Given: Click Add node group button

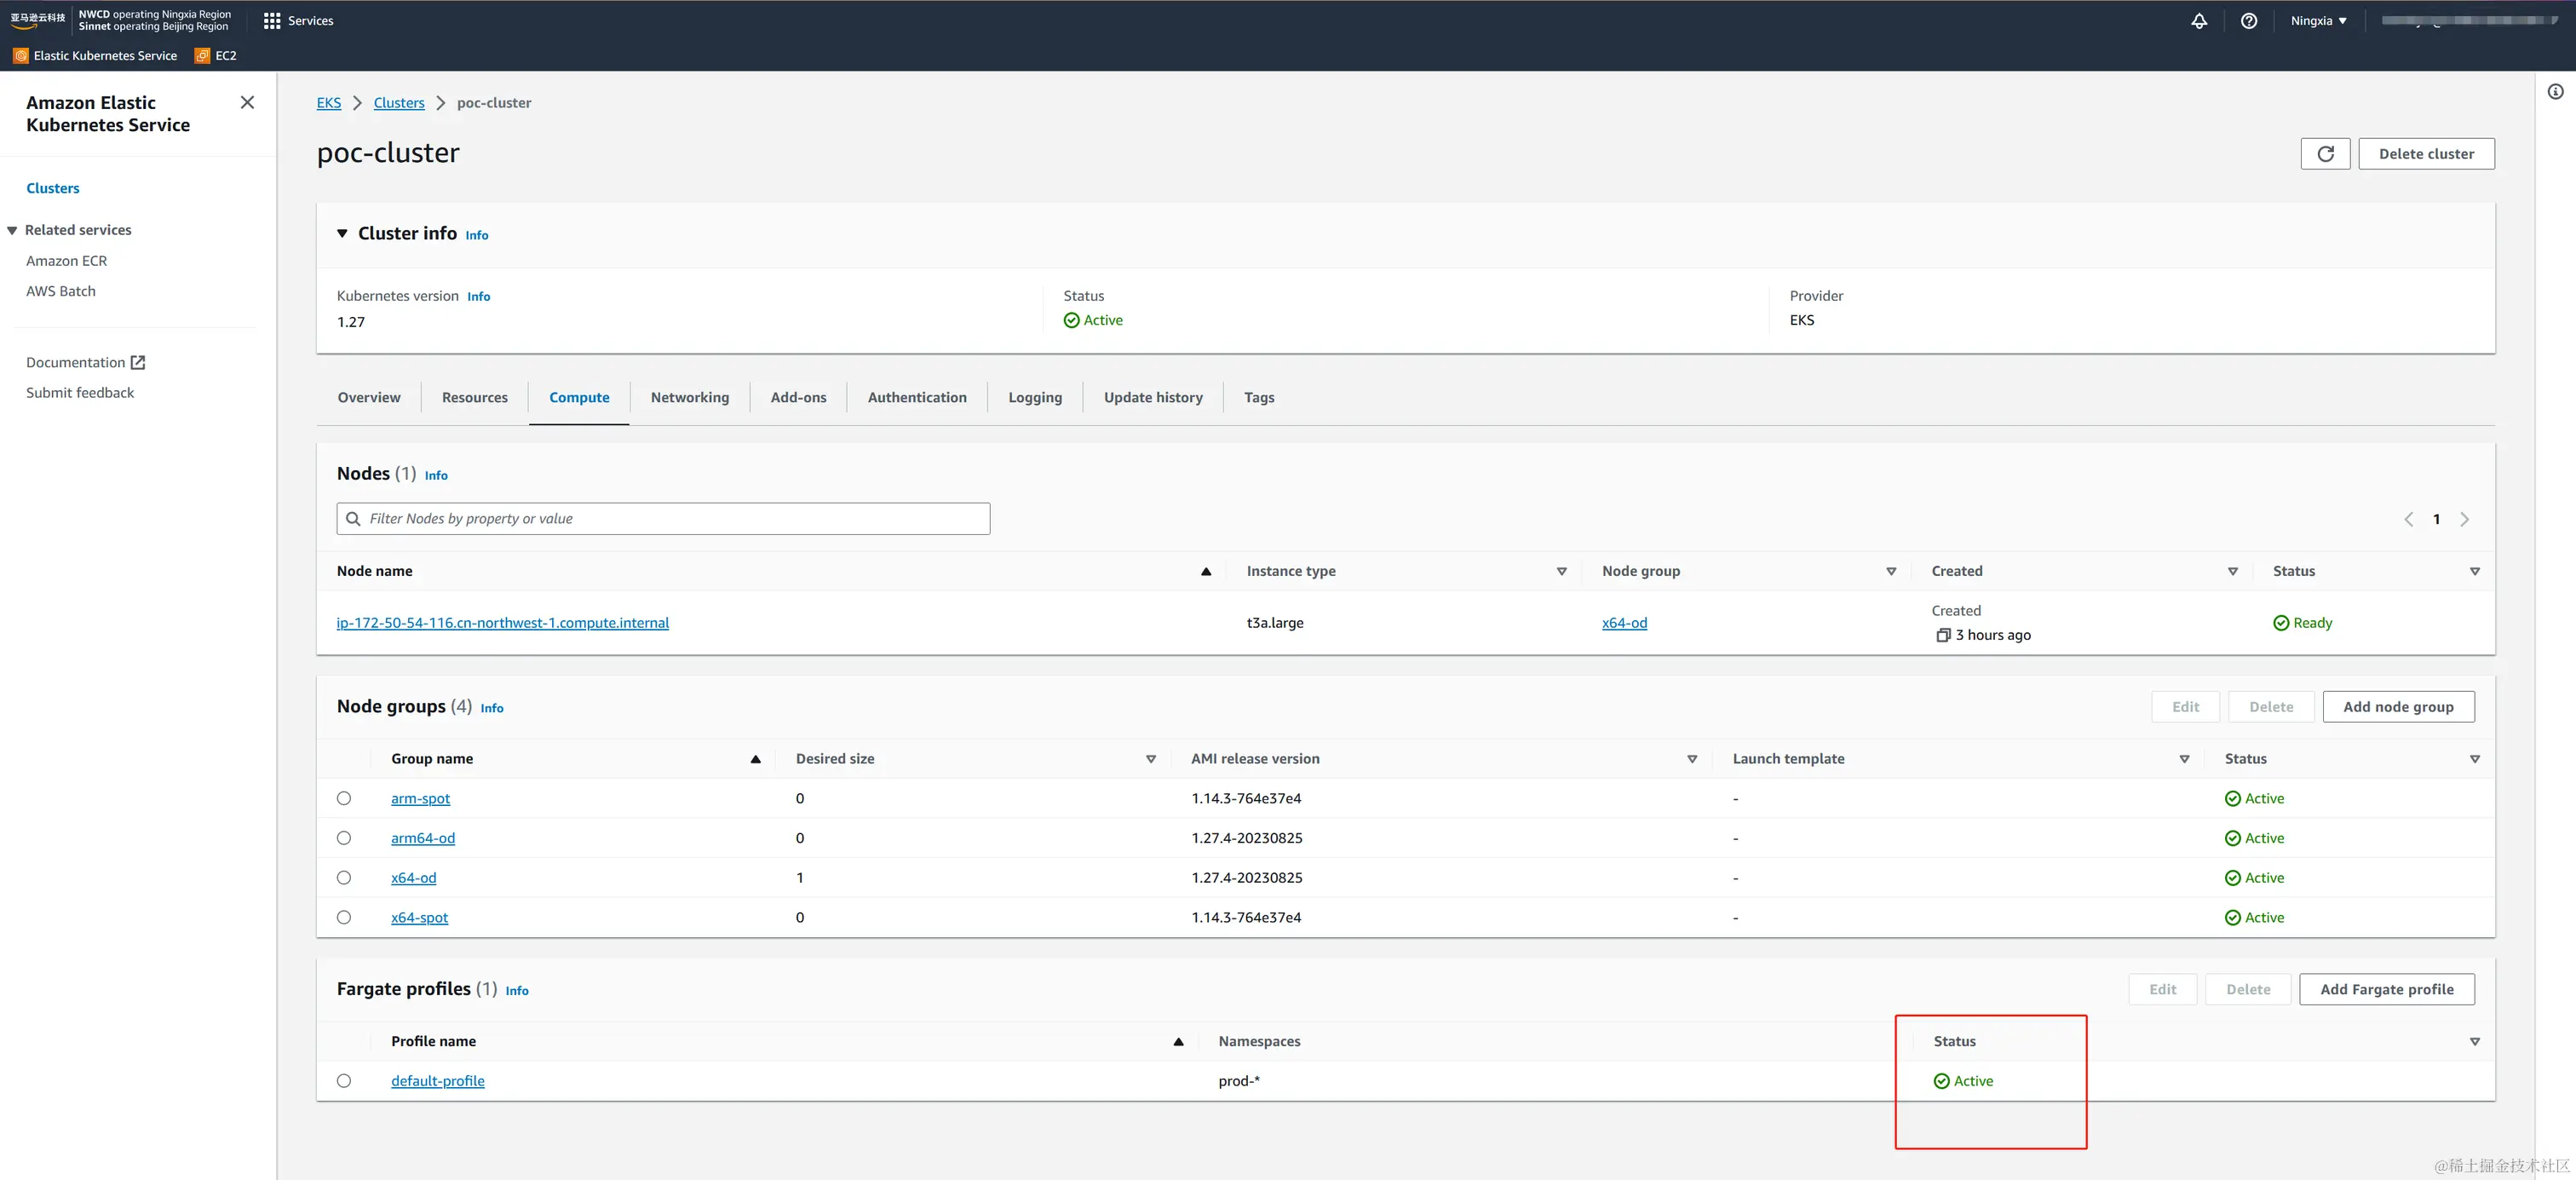Looking at the screenshot, I should coord(2398,707).
